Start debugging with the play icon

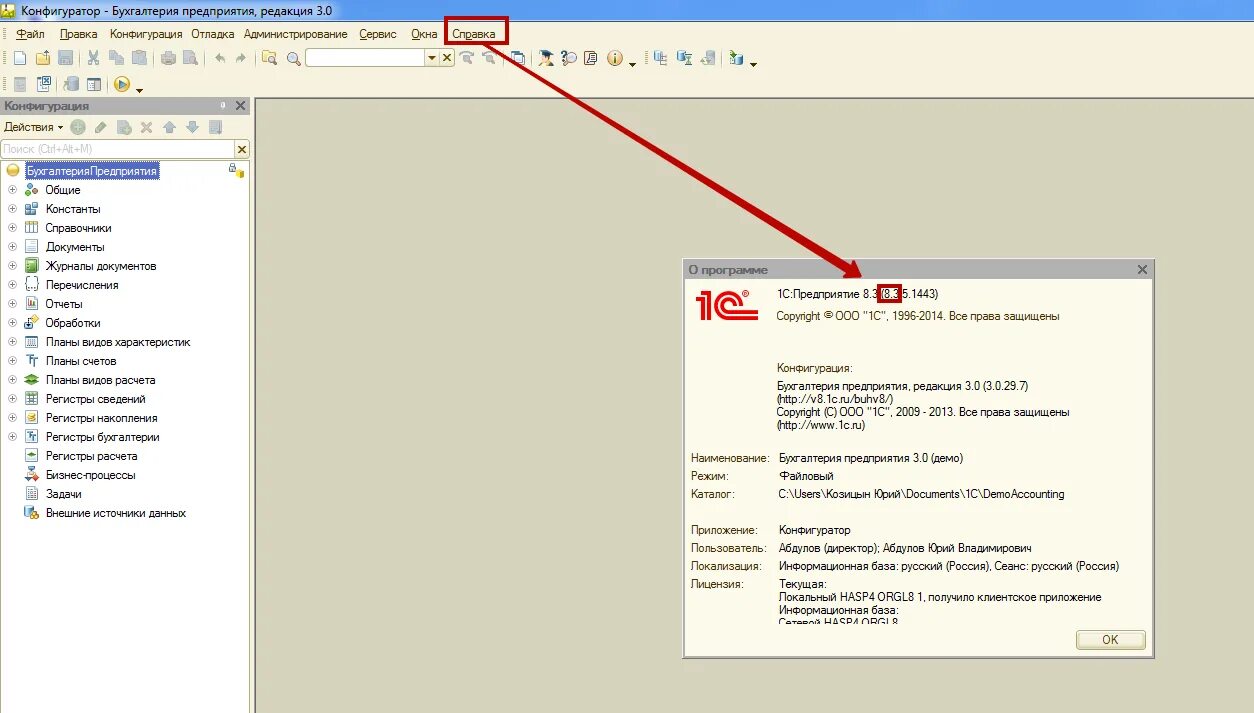pyautogui.click(x=122, y=85)
